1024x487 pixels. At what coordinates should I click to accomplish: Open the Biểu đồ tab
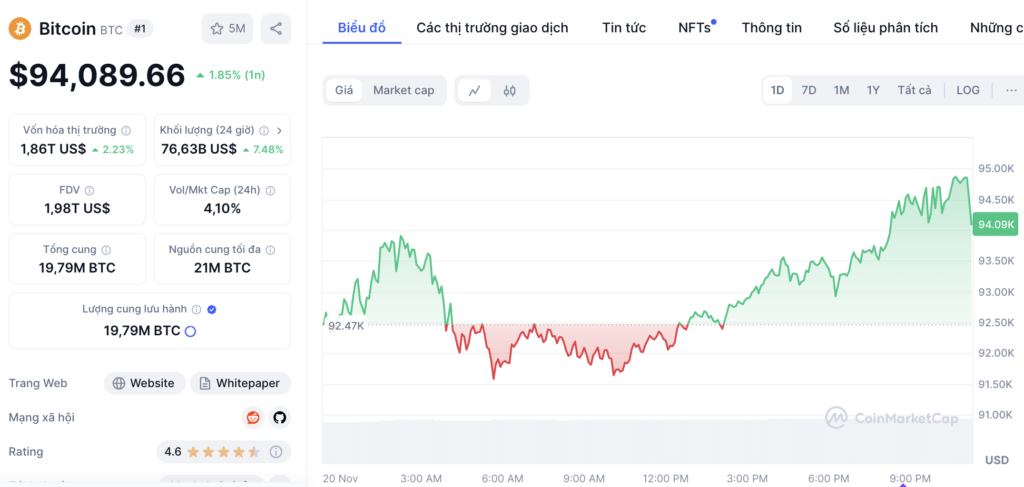tap(362, 27)
